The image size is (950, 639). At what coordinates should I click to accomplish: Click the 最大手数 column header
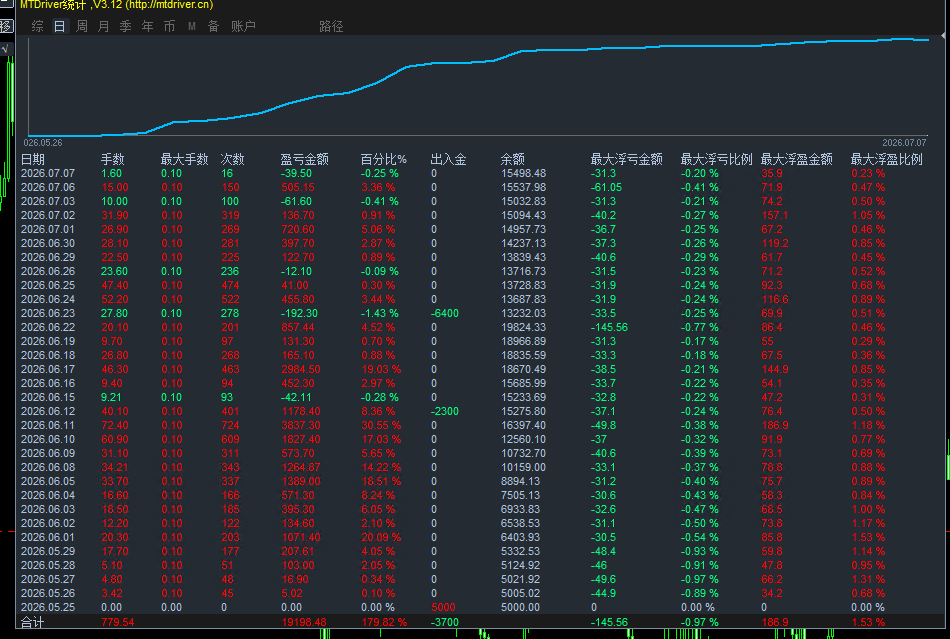184,159
